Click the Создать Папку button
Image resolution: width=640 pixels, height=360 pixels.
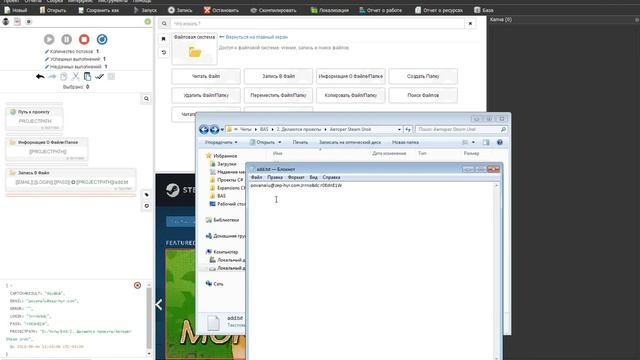[423, 76]
